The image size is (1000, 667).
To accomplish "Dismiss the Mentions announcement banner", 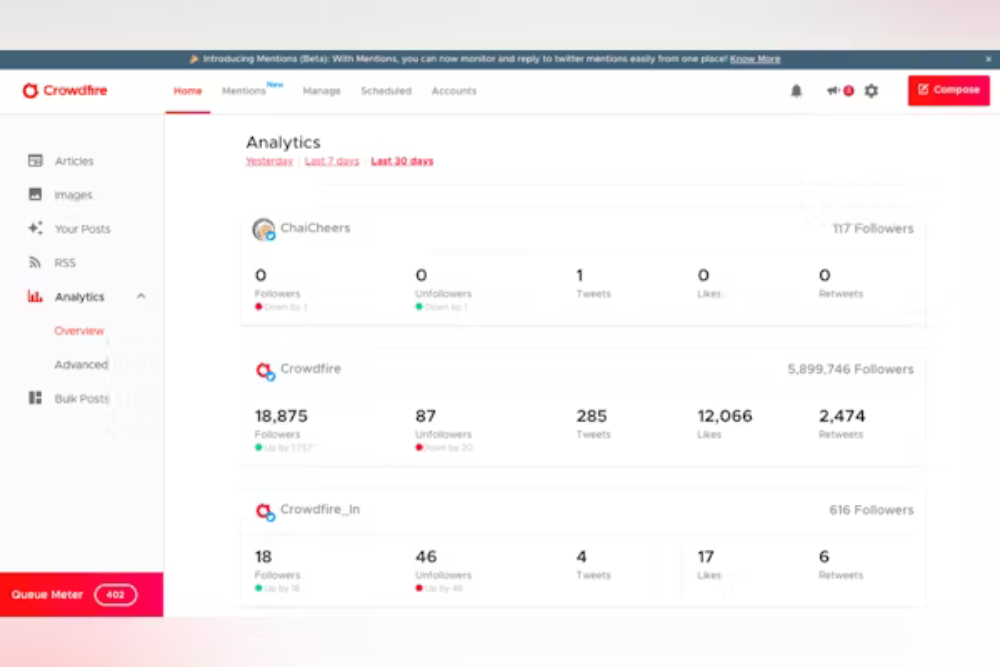I will pos(990,59).
